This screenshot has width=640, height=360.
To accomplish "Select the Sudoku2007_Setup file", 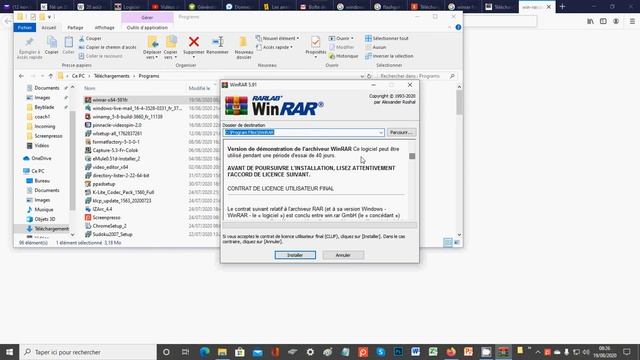I will coord(112,234).
